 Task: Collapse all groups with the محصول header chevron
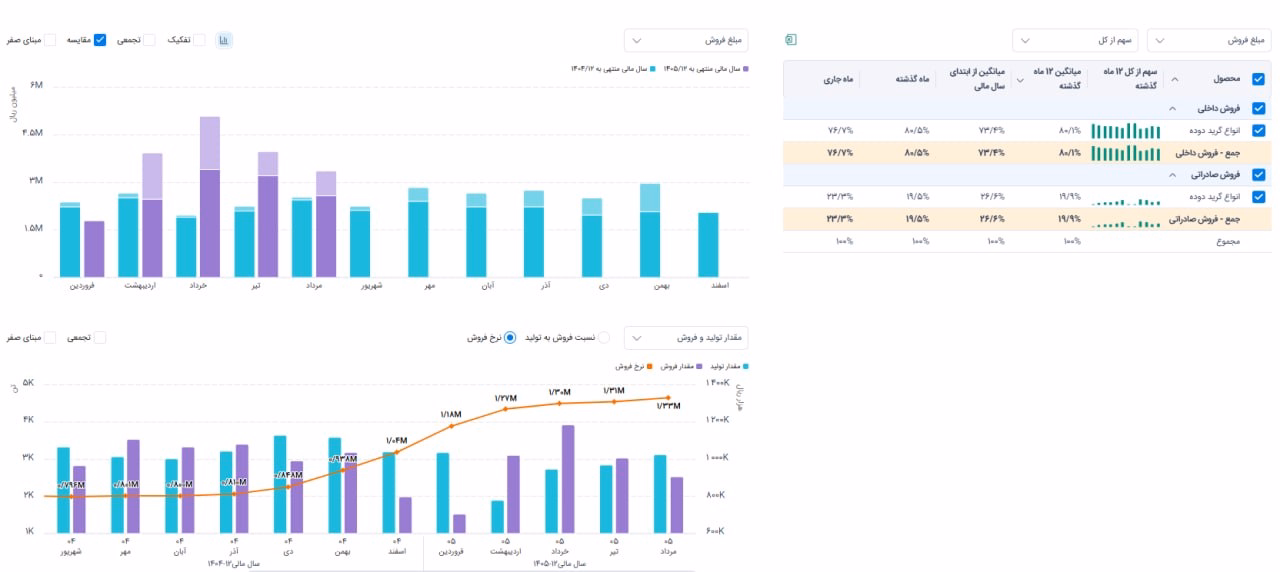click(x=1174, y=79)
